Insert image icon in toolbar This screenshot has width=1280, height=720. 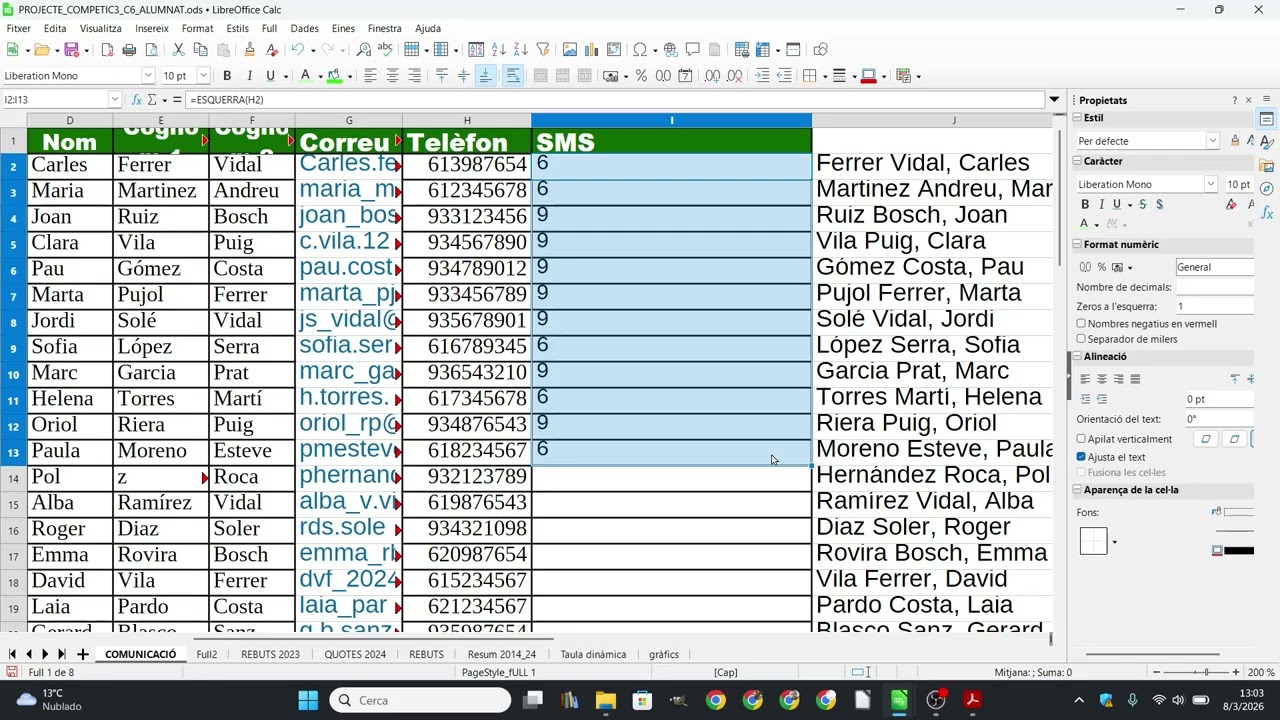570,50
